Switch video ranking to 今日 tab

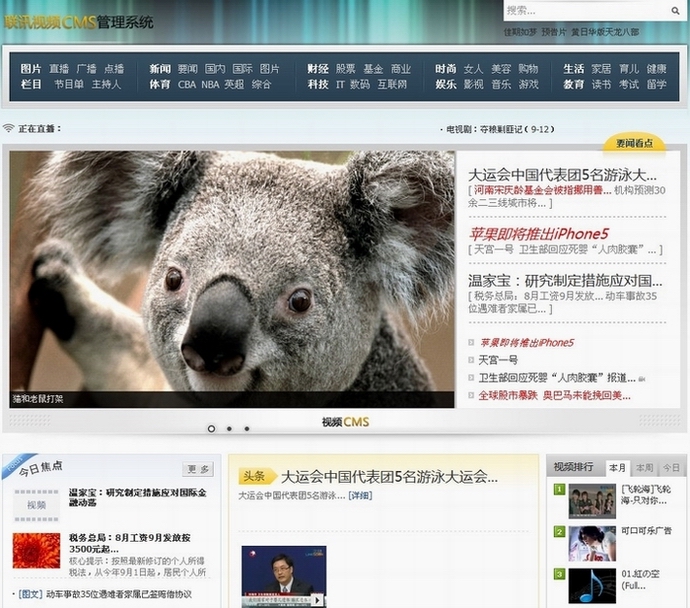(670, 468)
